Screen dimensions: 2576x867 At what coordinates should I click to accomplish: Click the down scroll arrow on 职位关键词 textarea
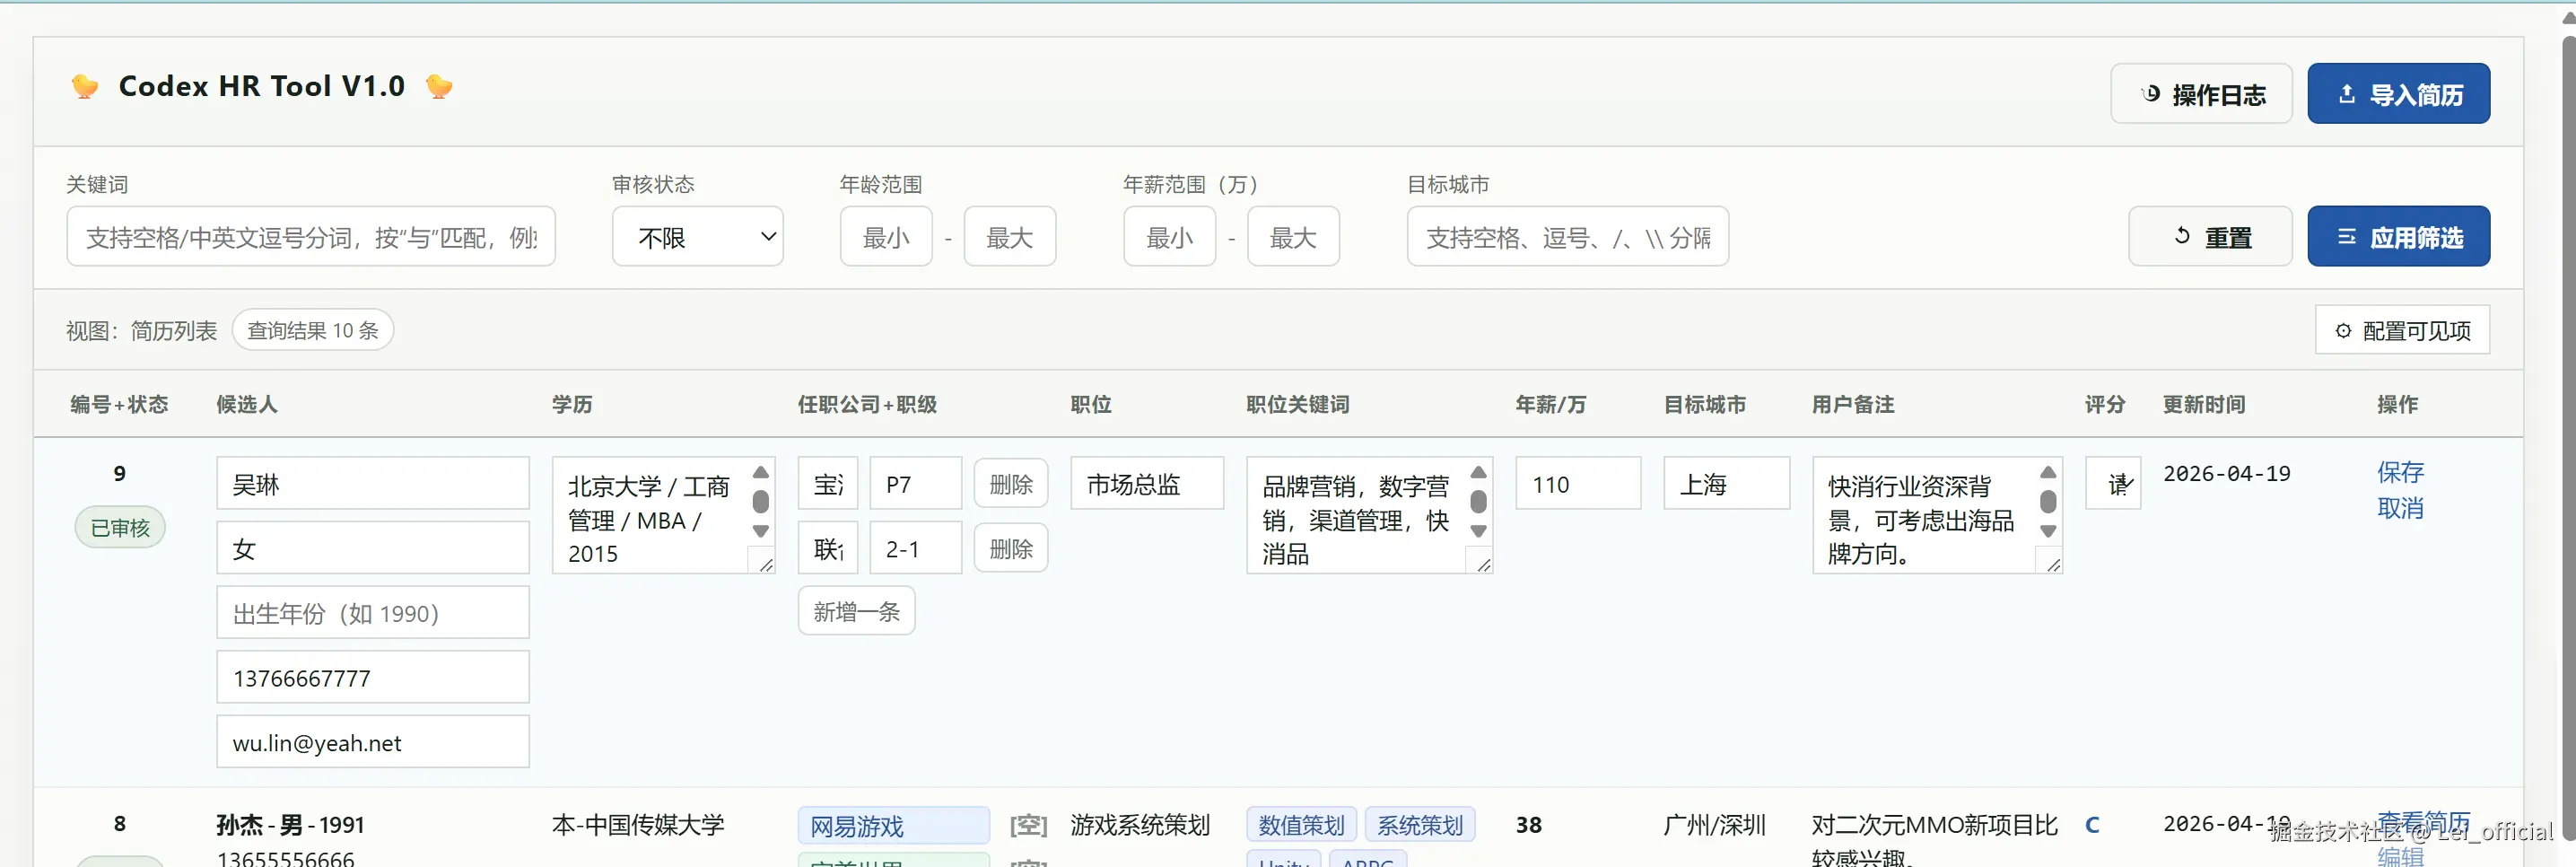1479,532
